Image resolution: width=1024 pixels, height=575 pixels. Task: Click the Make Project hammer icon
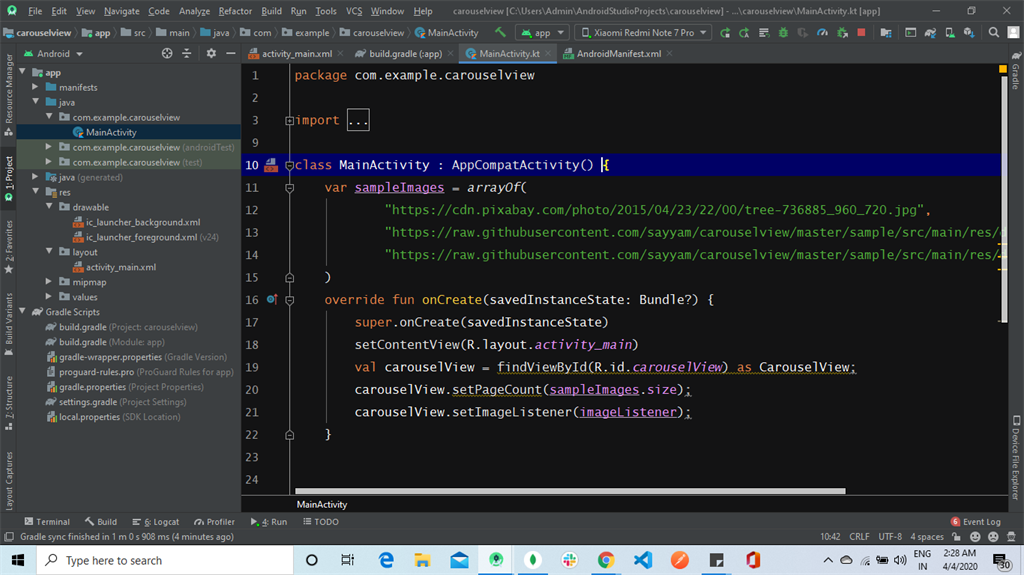click(500, 32)
